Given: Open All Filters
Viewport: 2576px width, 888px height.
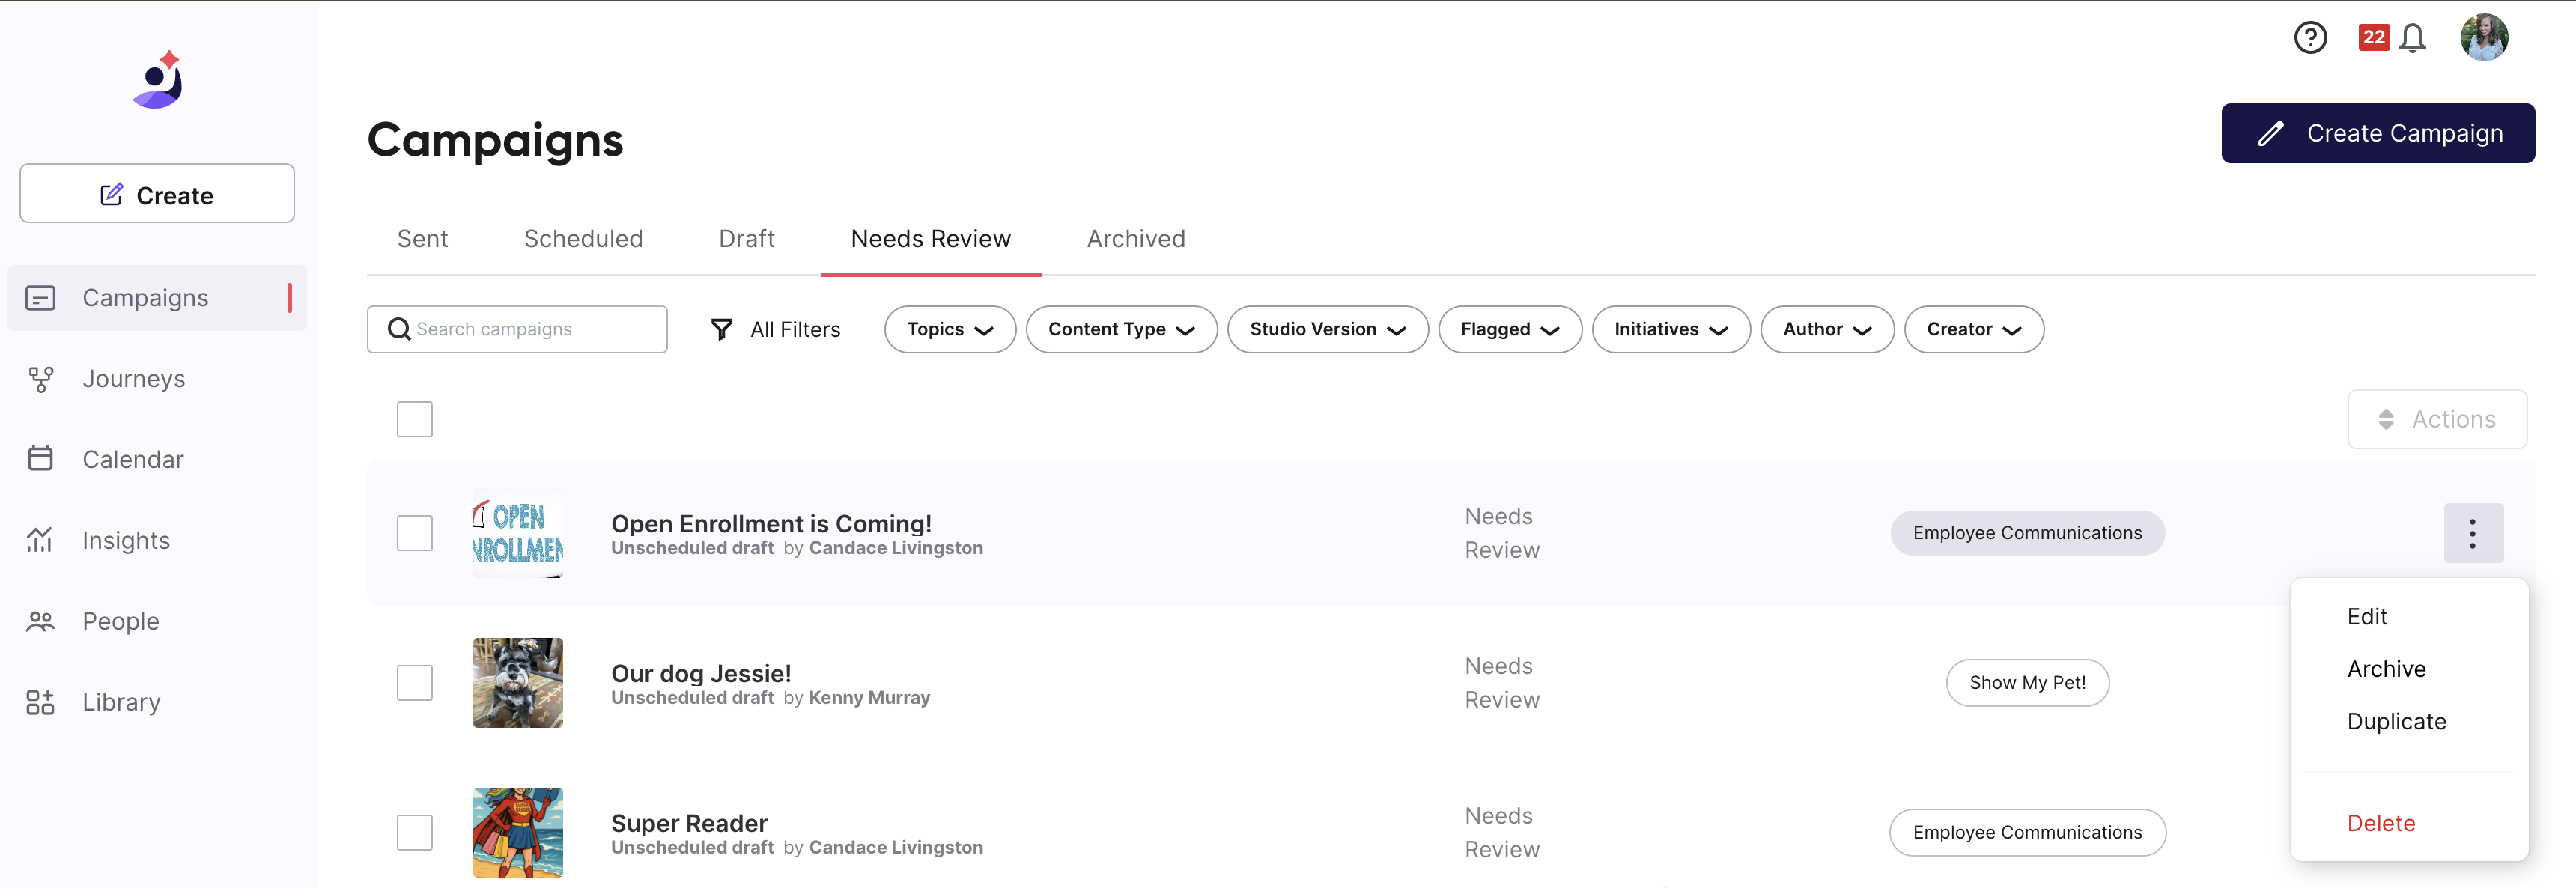Looking at the screenshot, I should (775, 330).
